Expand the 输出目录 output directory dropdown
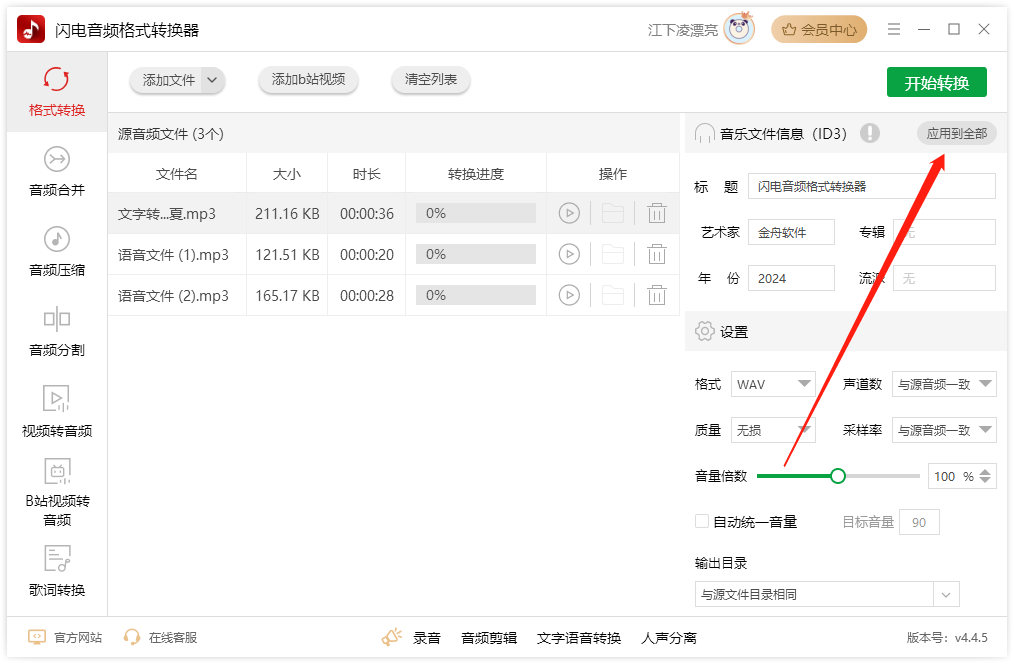 coord(946,594)
